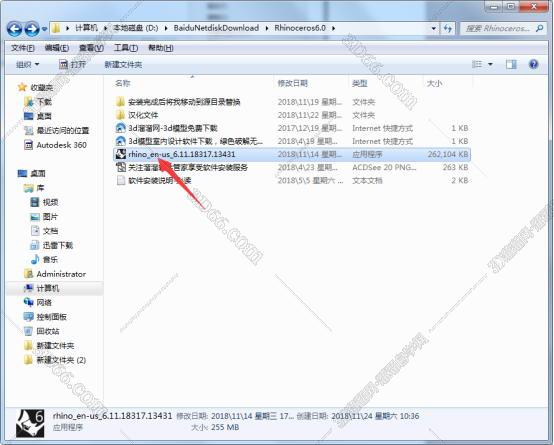Refresh the current folder view
The height and width of the screenshot is (445, 554).
point(448,28)
